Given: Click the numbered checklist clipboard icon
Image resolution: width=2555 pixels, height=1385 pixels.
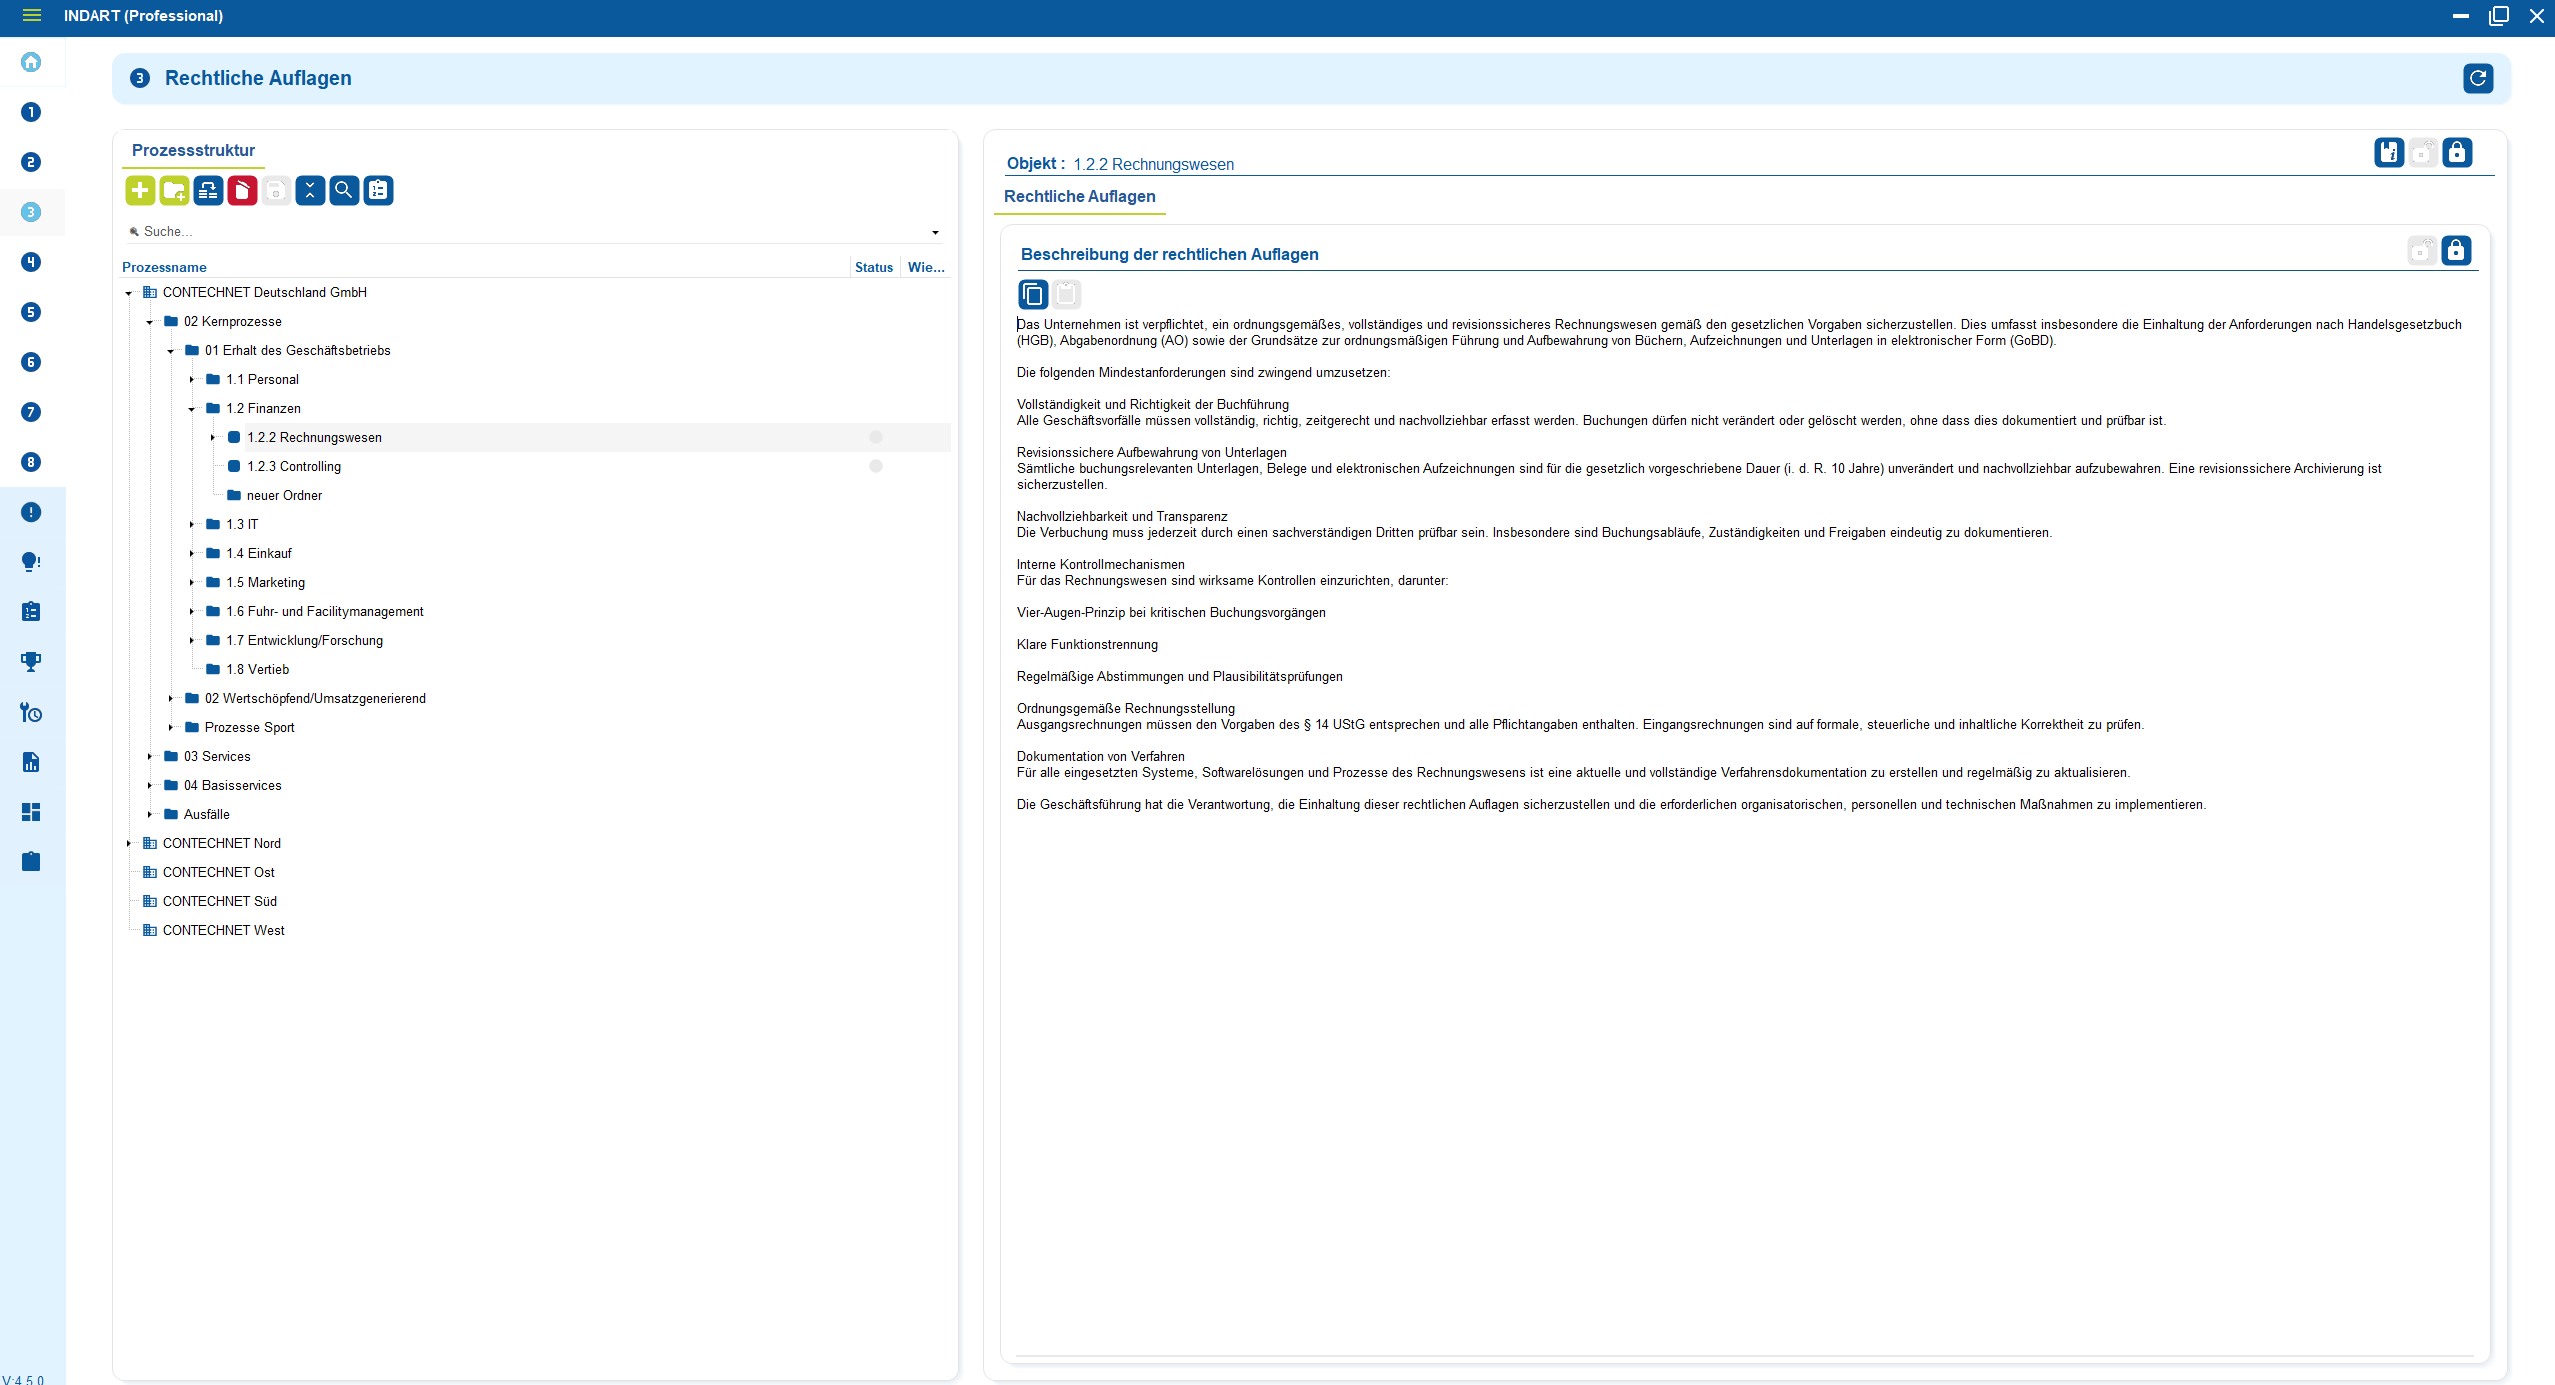Looking at the screenshot, I should 378,190.
